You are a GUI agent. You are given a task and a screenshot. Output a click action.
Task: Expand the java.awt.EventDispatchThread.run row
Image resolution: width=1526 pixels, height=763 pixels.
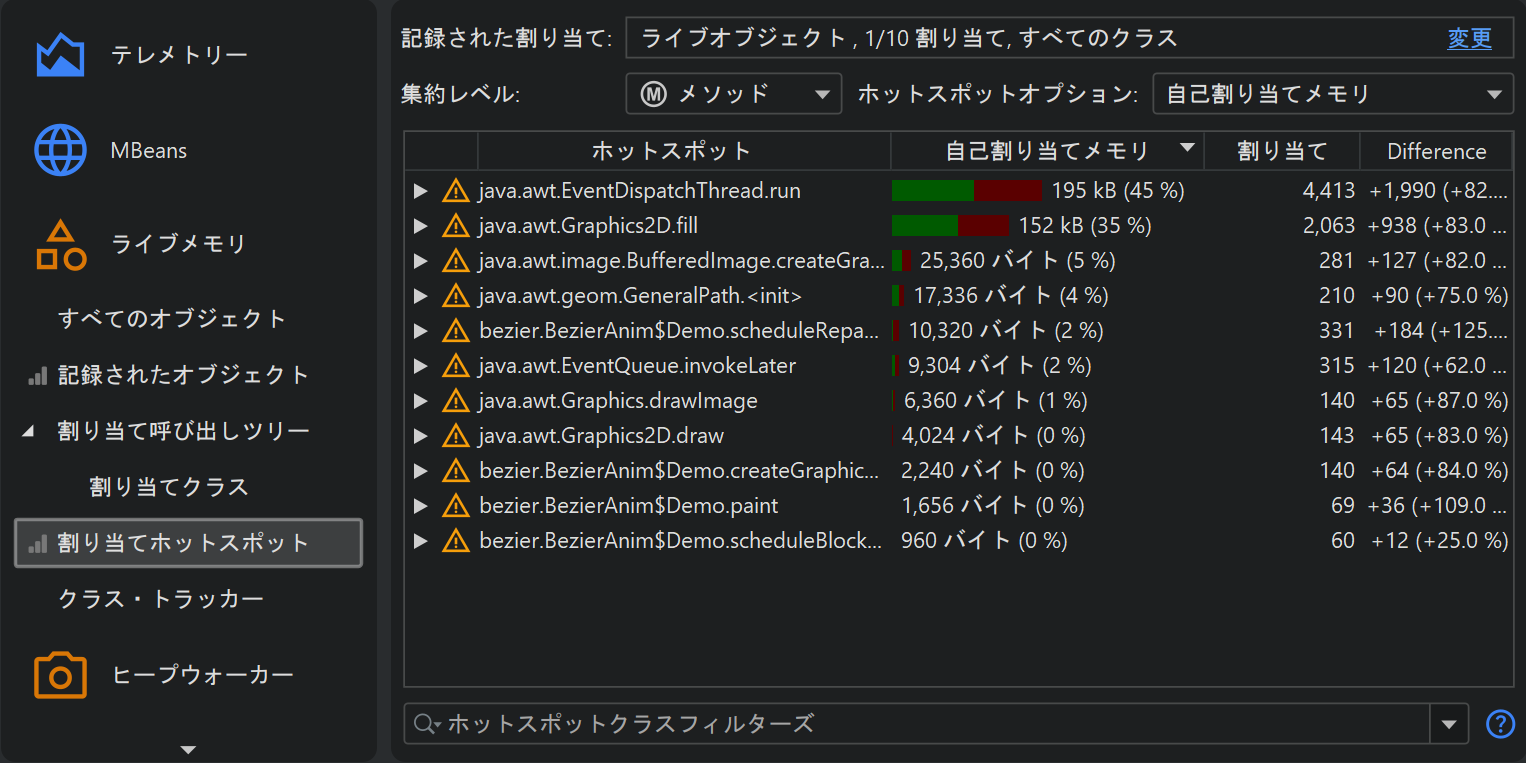click(x=421, y=191)
